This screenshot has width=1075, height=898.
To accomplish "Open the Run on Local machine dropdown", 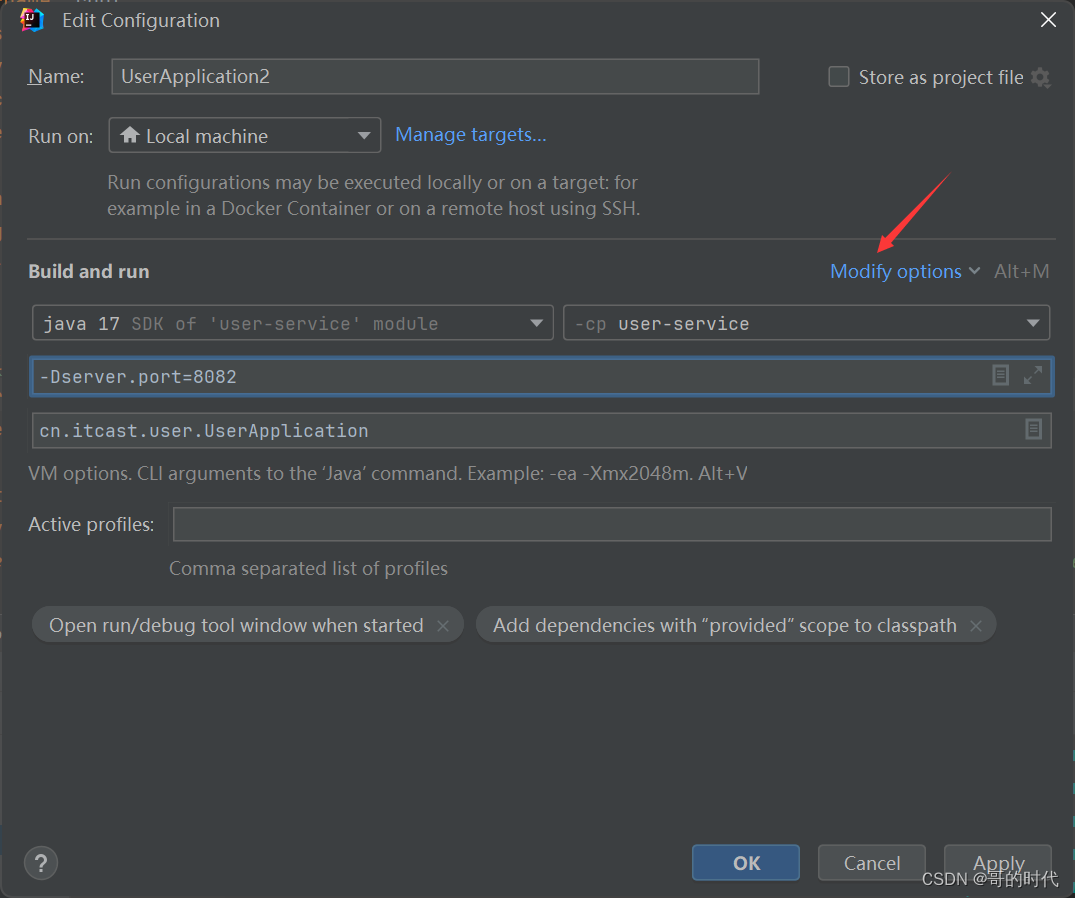I will click(244, 136).
